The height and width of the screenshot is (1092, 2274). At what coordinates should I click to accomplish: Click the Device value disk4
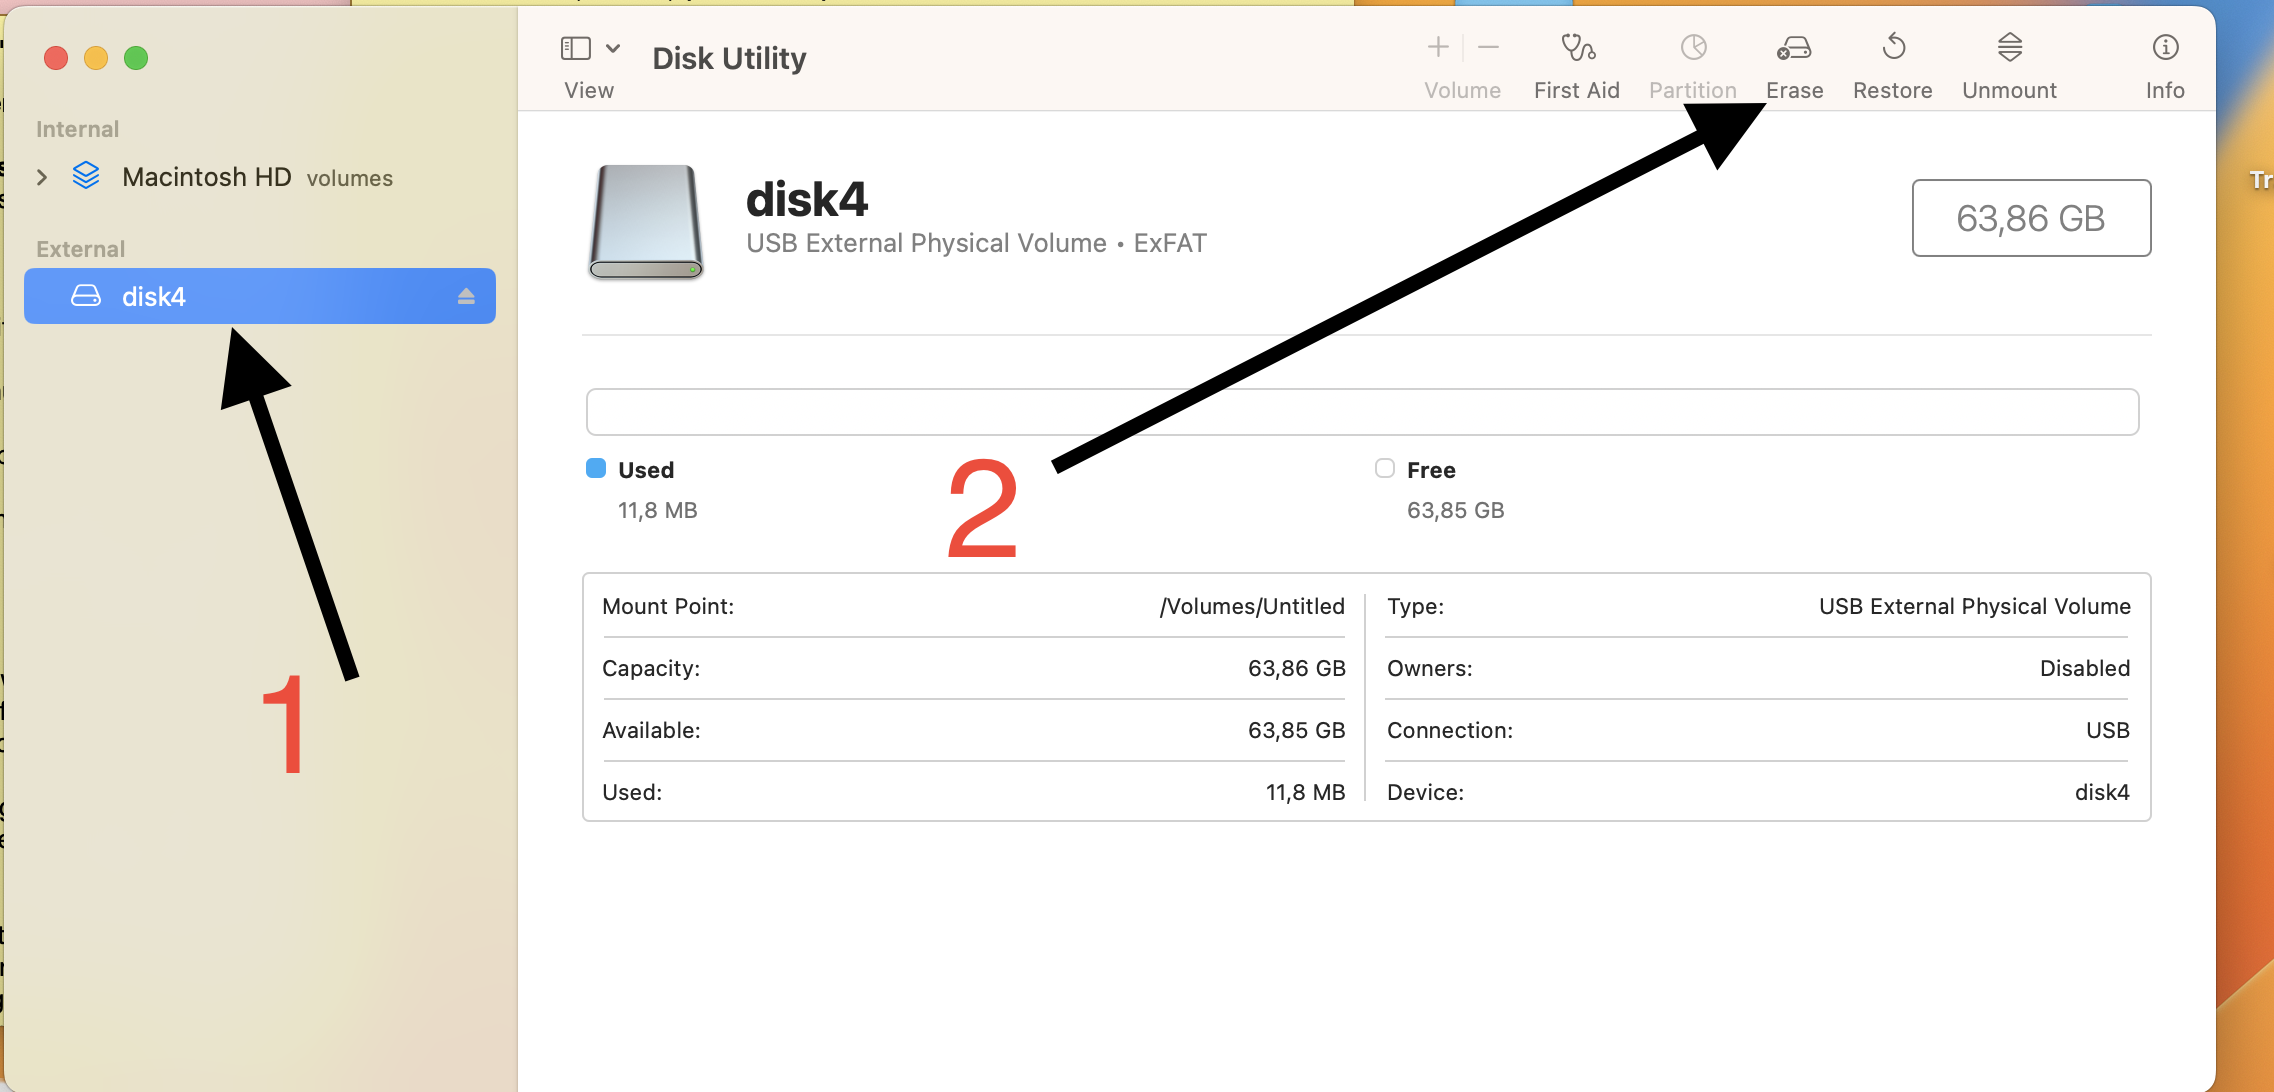[2102, 792]
